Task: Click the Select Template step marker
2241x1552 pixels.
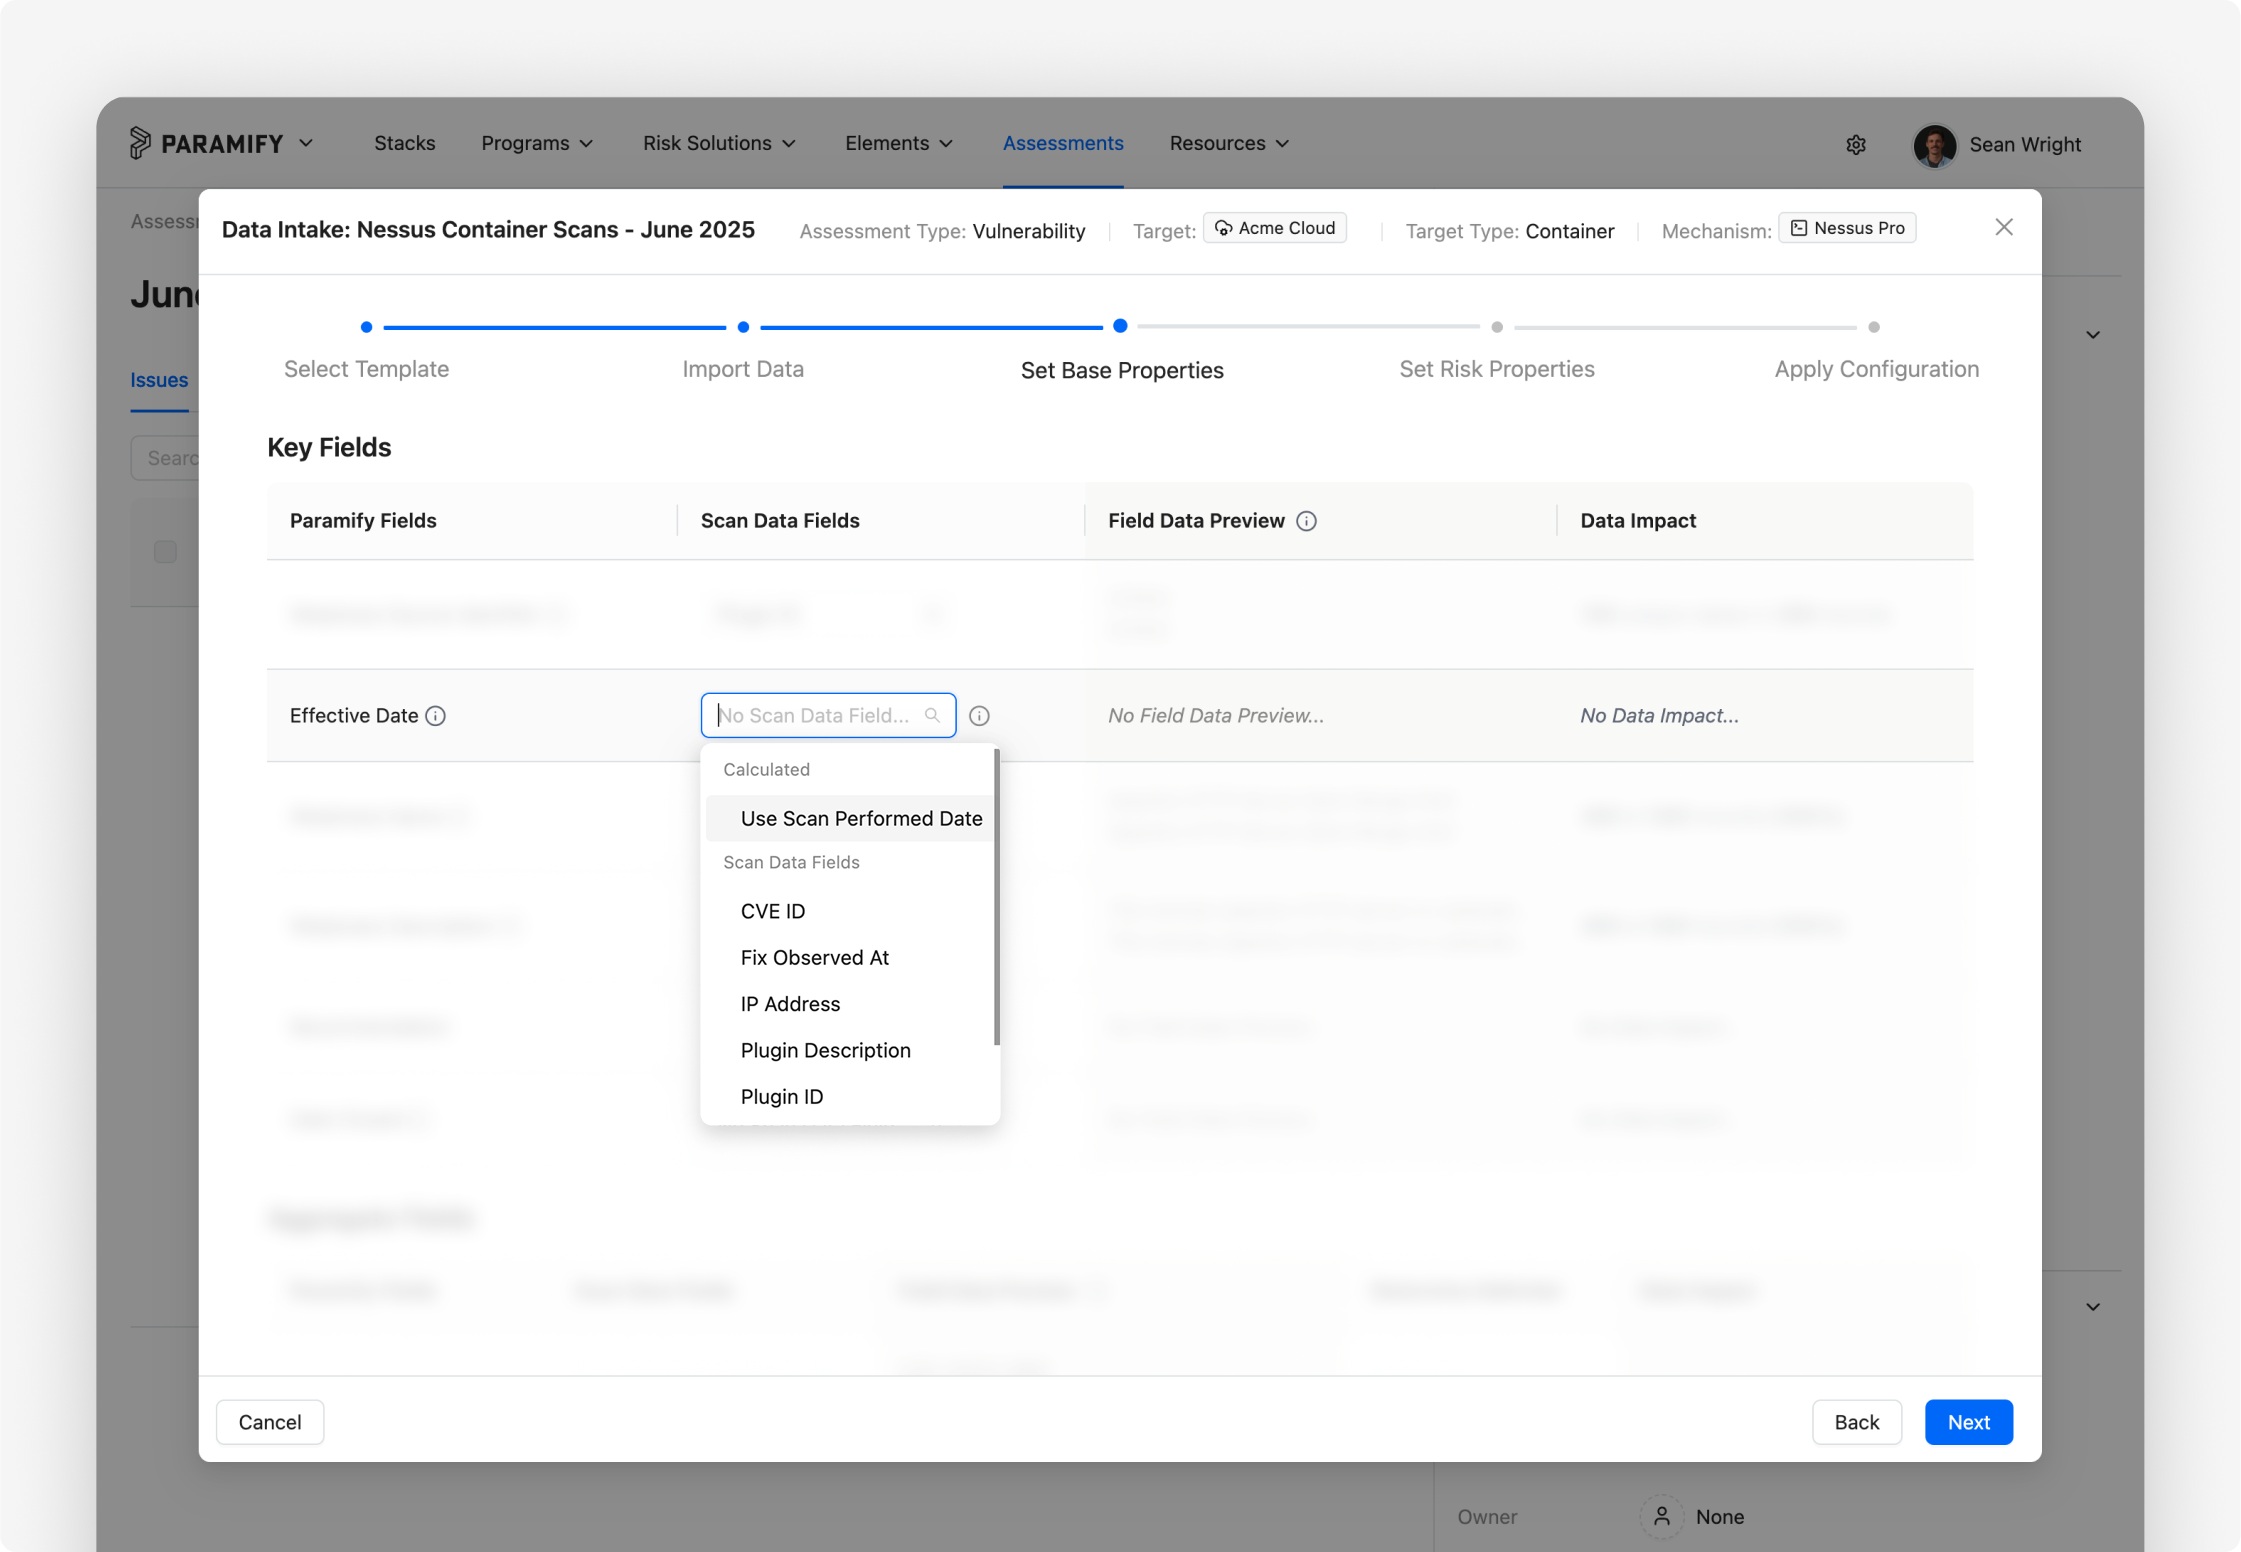Action: pyautogui.click(x=367, y=327)
